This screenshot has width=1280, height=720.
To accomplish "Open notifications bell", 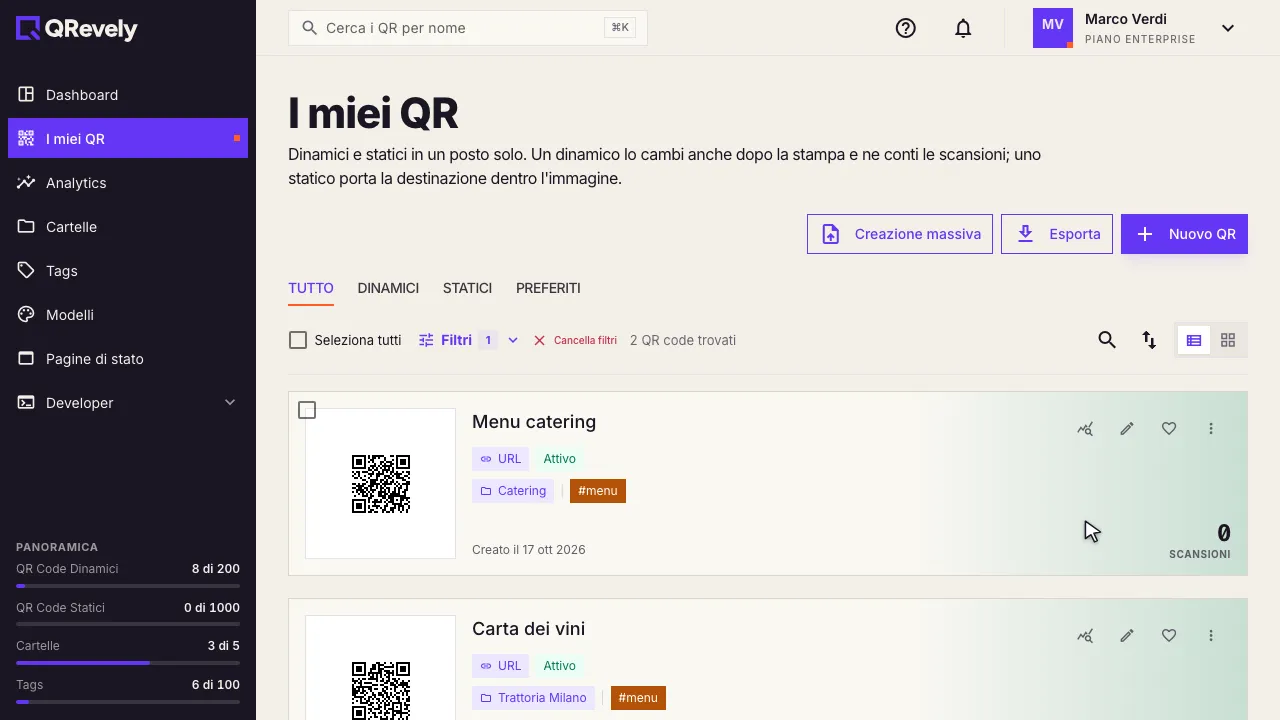I will pyautogui.click(x=963, y=28).
